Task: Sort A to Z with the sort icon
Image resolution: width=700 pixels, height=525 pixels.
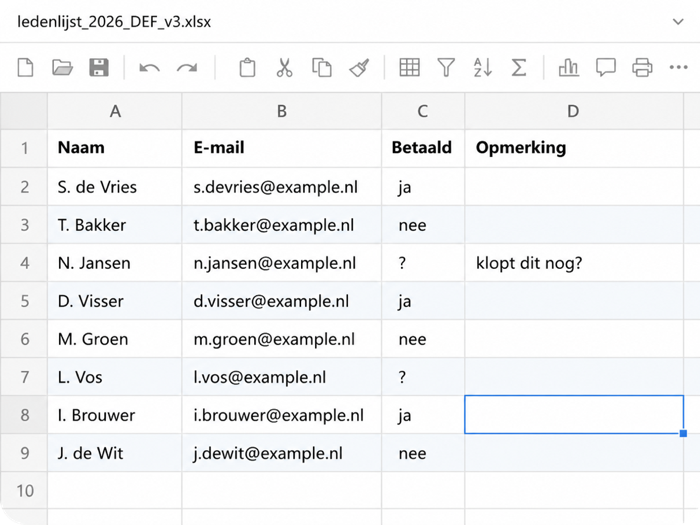Action: click(x=483, y=68)
